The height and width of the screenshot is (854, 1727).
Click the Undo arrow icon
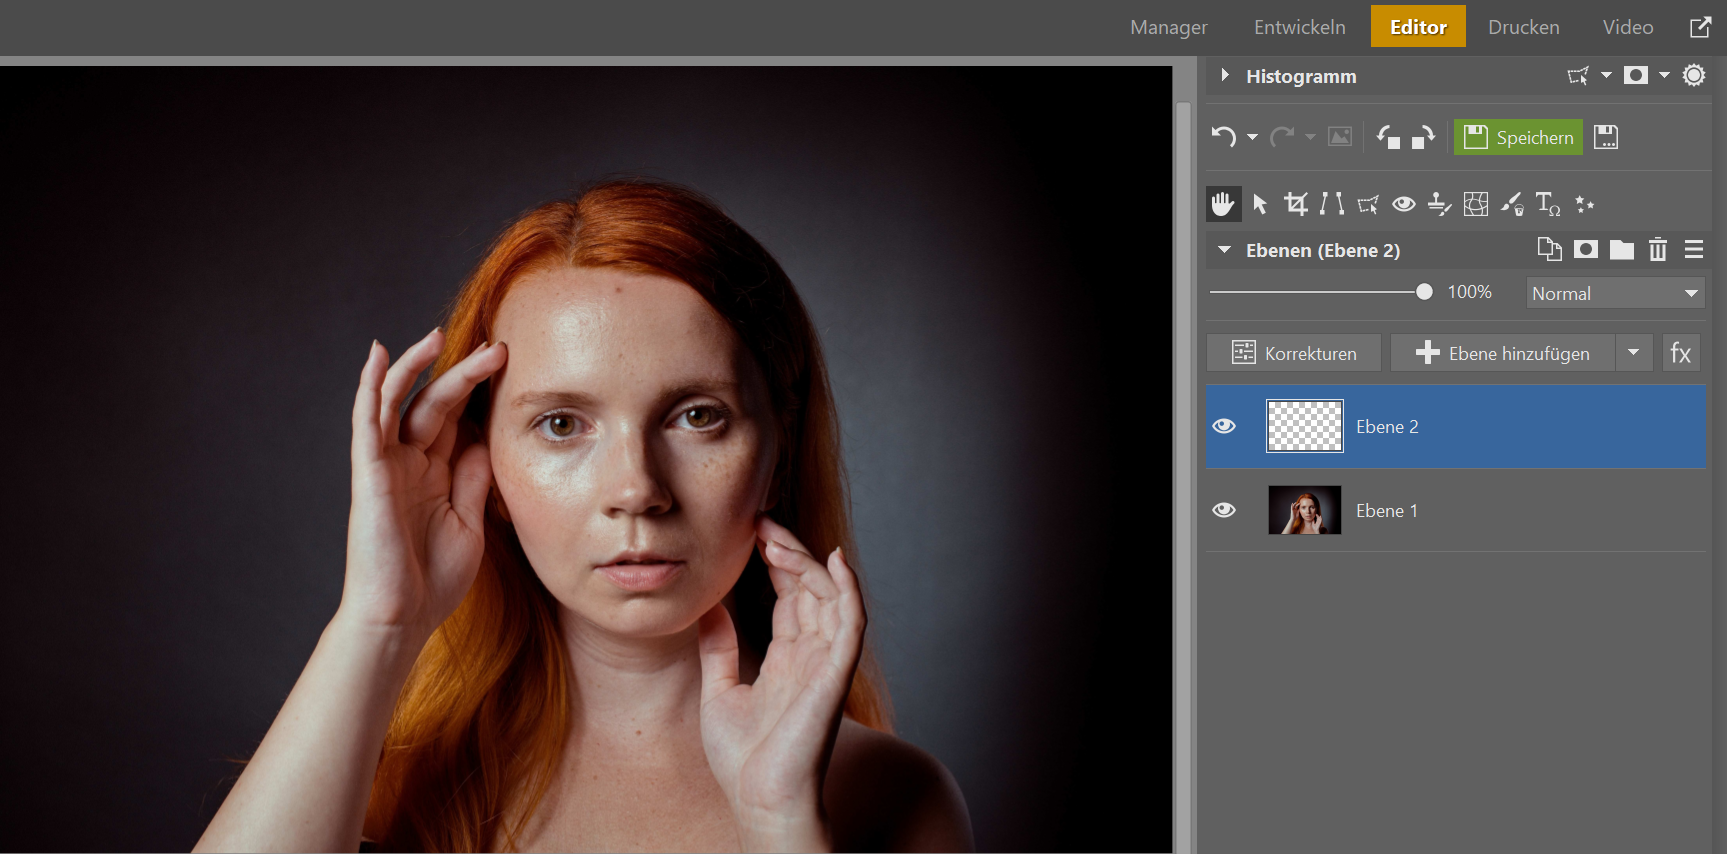pos(1224,137)
